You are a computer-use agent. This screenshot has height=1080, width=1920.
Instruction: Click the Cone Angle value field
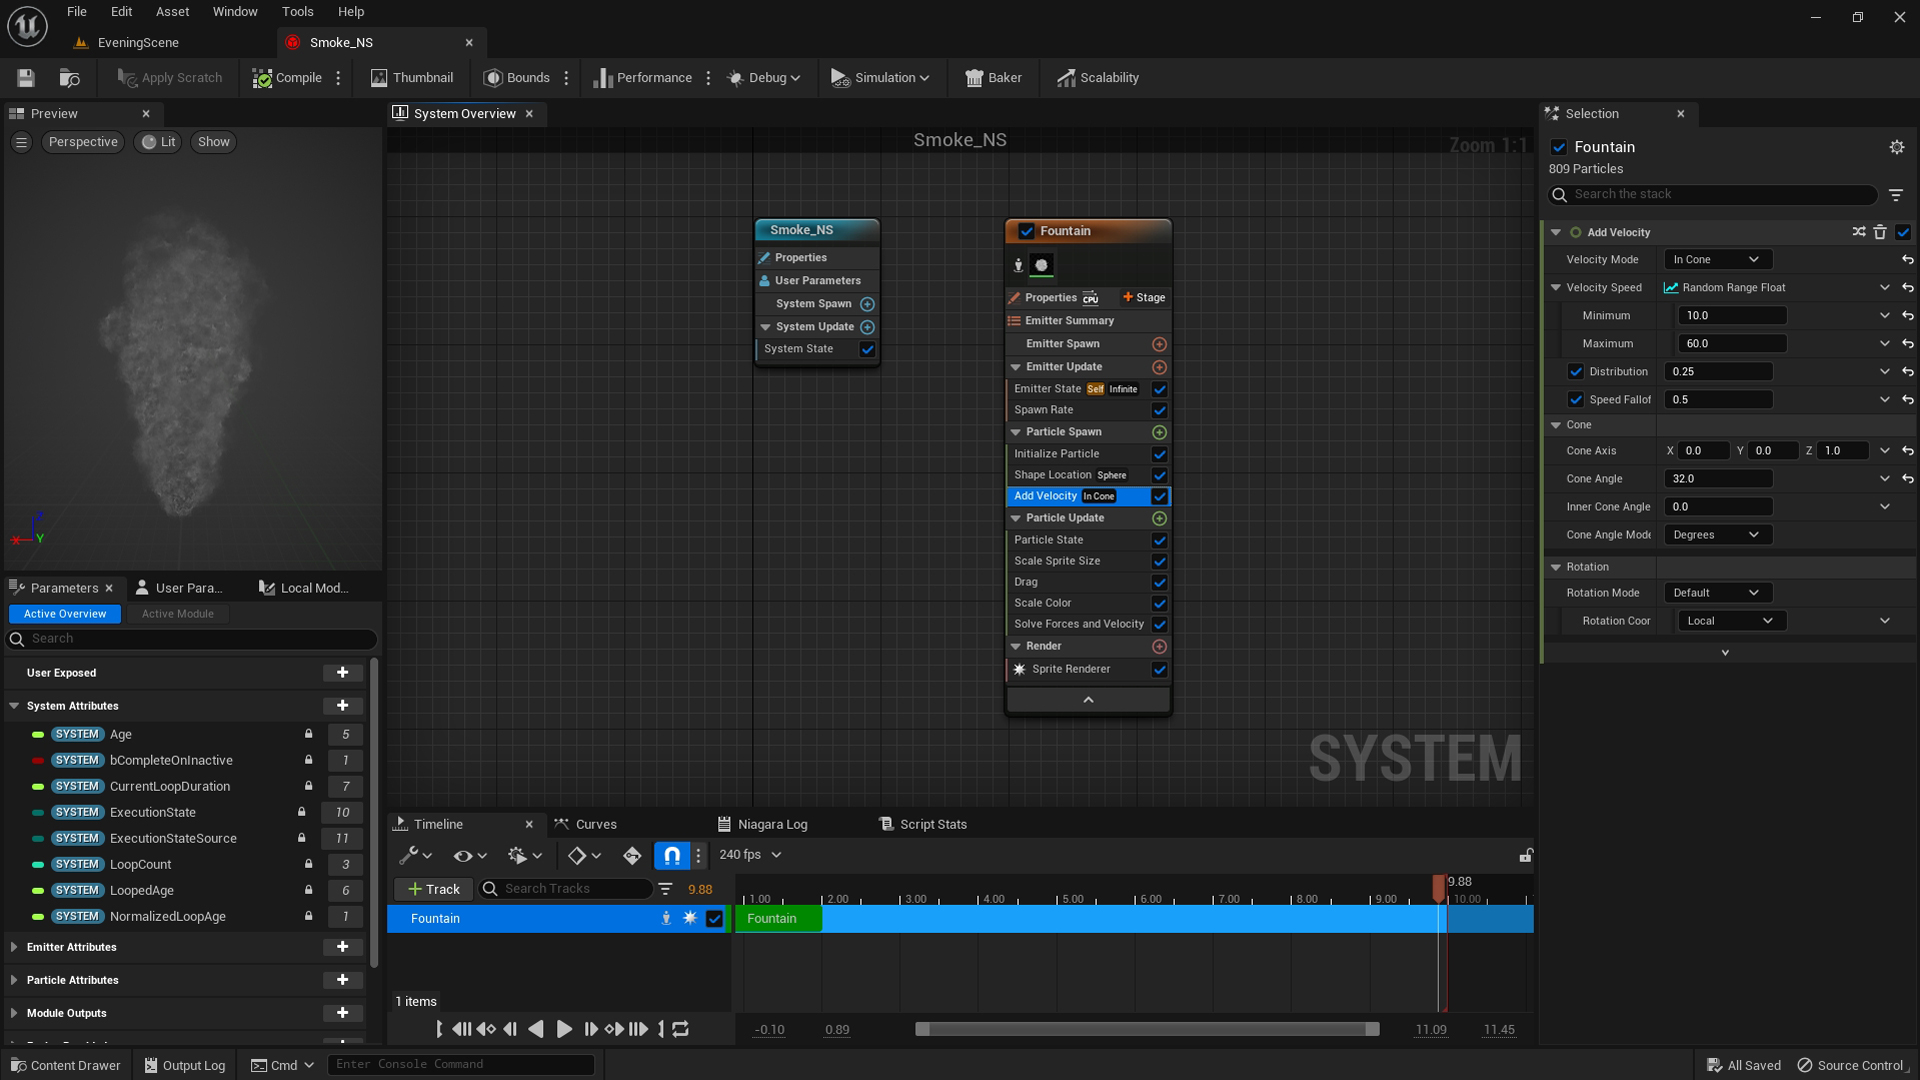1719,479
